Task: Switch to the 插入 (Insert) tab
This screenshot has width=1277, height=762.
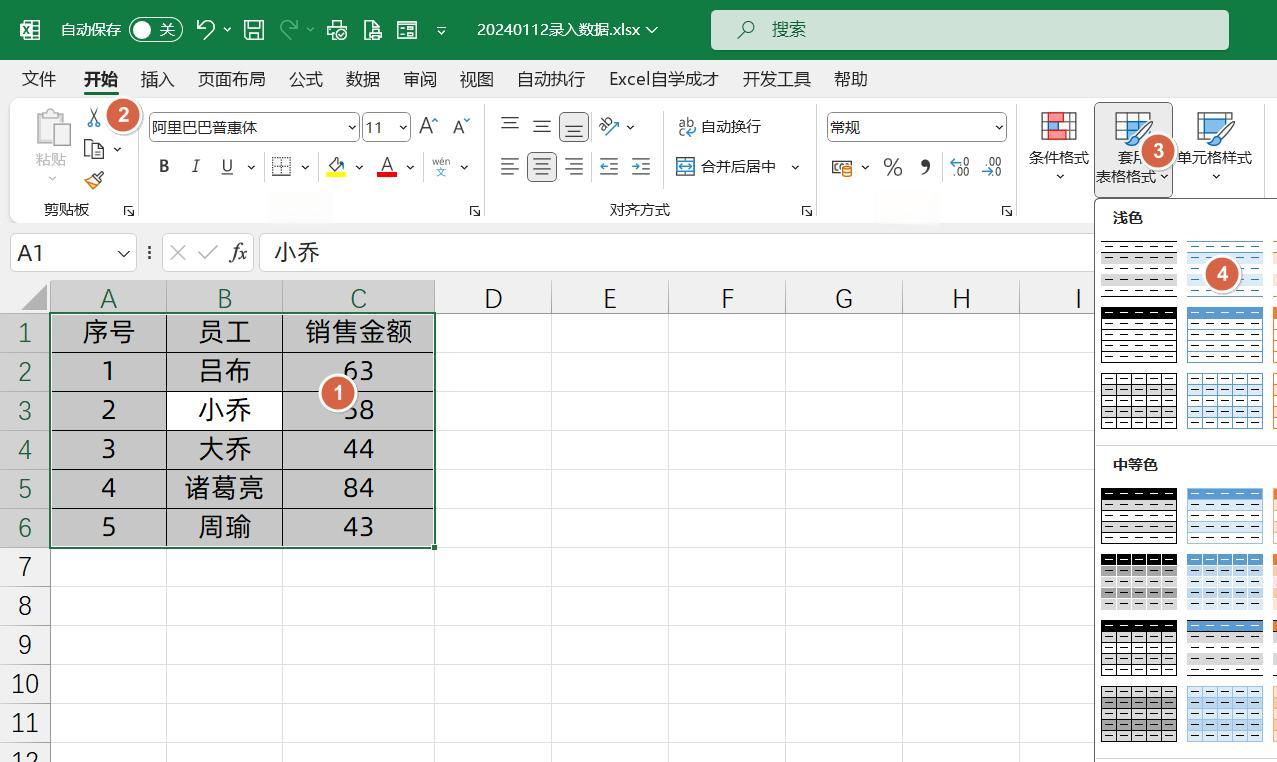Action: 157,79
